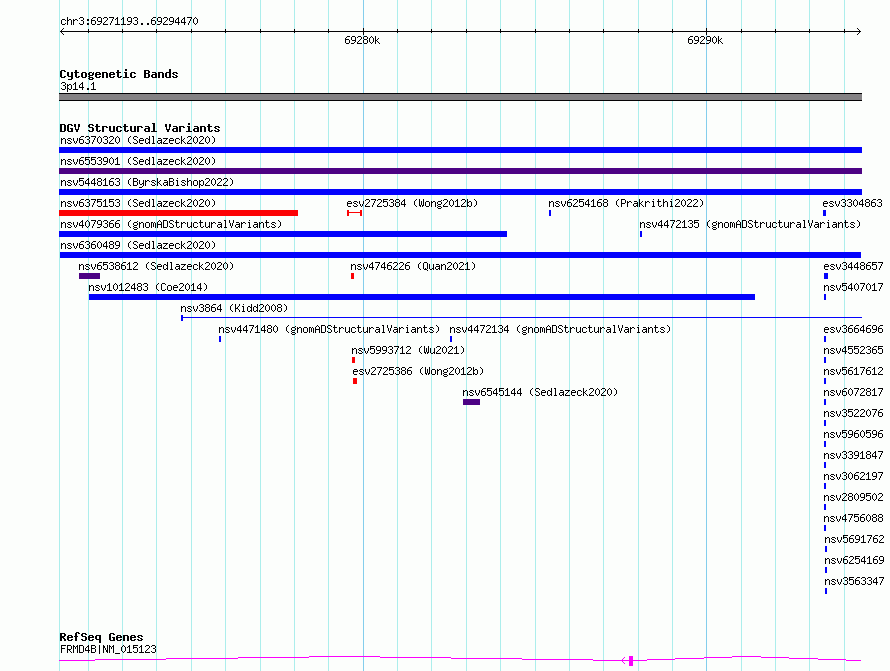Click the nsv4079366 (gnomADStructuralVariants) label
This screenshot has height=671, width=890.
(171, 224)
